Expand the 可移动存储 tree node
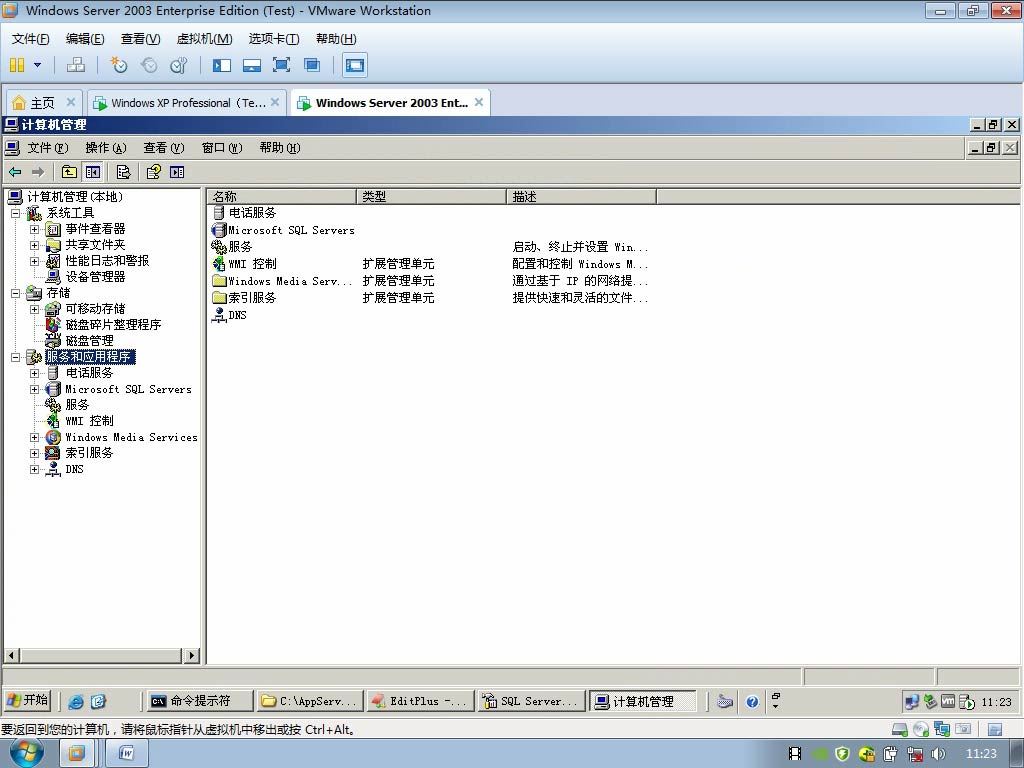This screenshot has height=768, width=1024. (34, 309)
